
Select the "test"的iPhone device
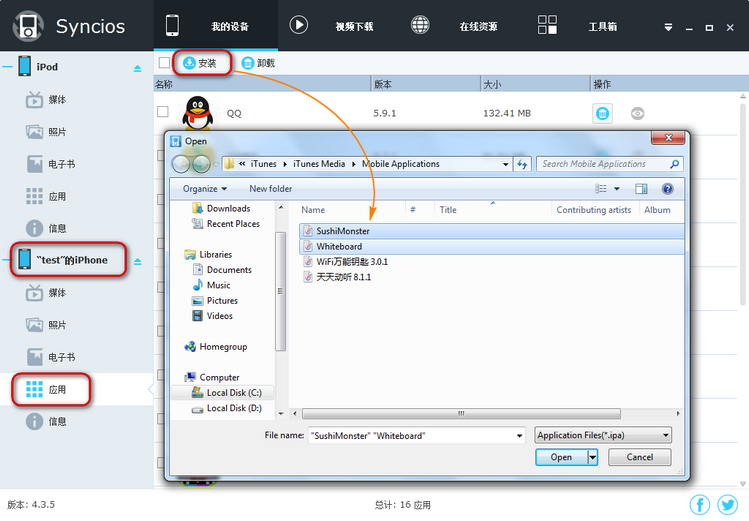point(68,260)
